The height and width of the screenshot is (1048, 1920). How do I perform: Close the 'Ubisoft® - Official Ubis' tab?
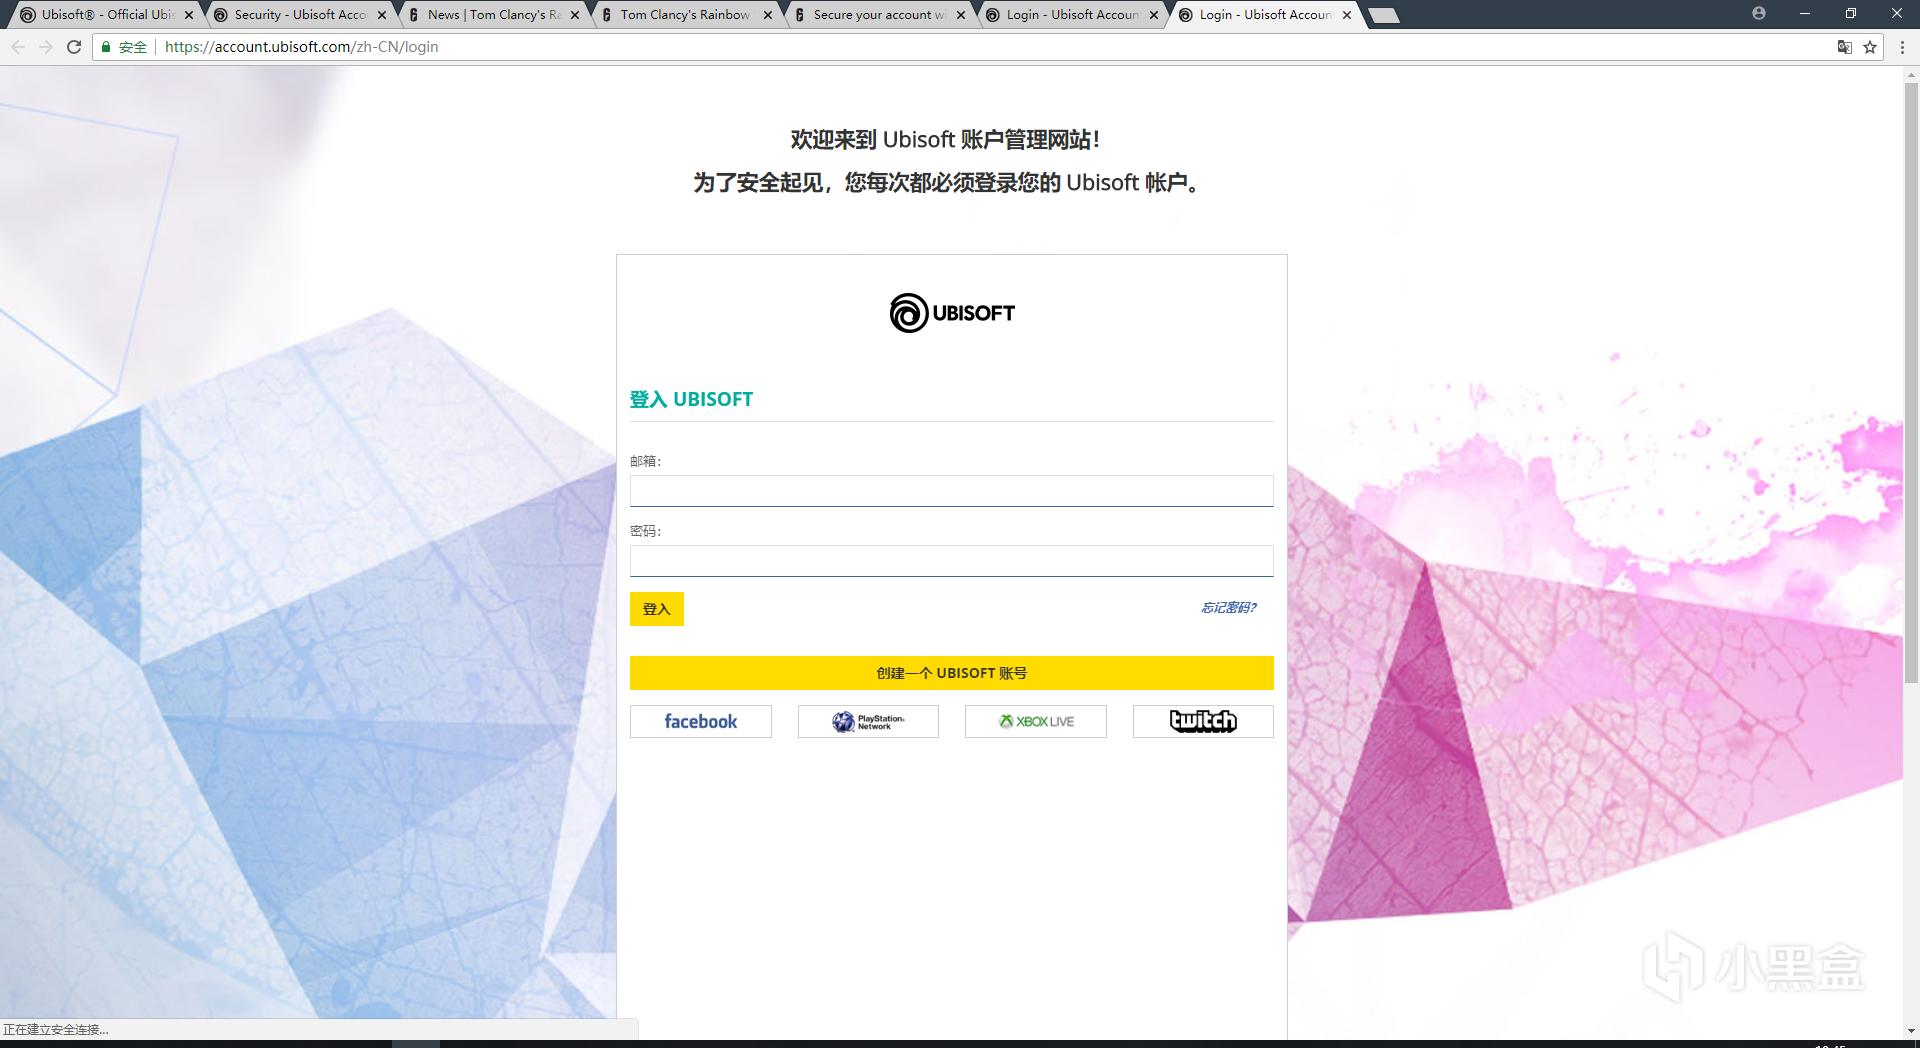point(189,15)
